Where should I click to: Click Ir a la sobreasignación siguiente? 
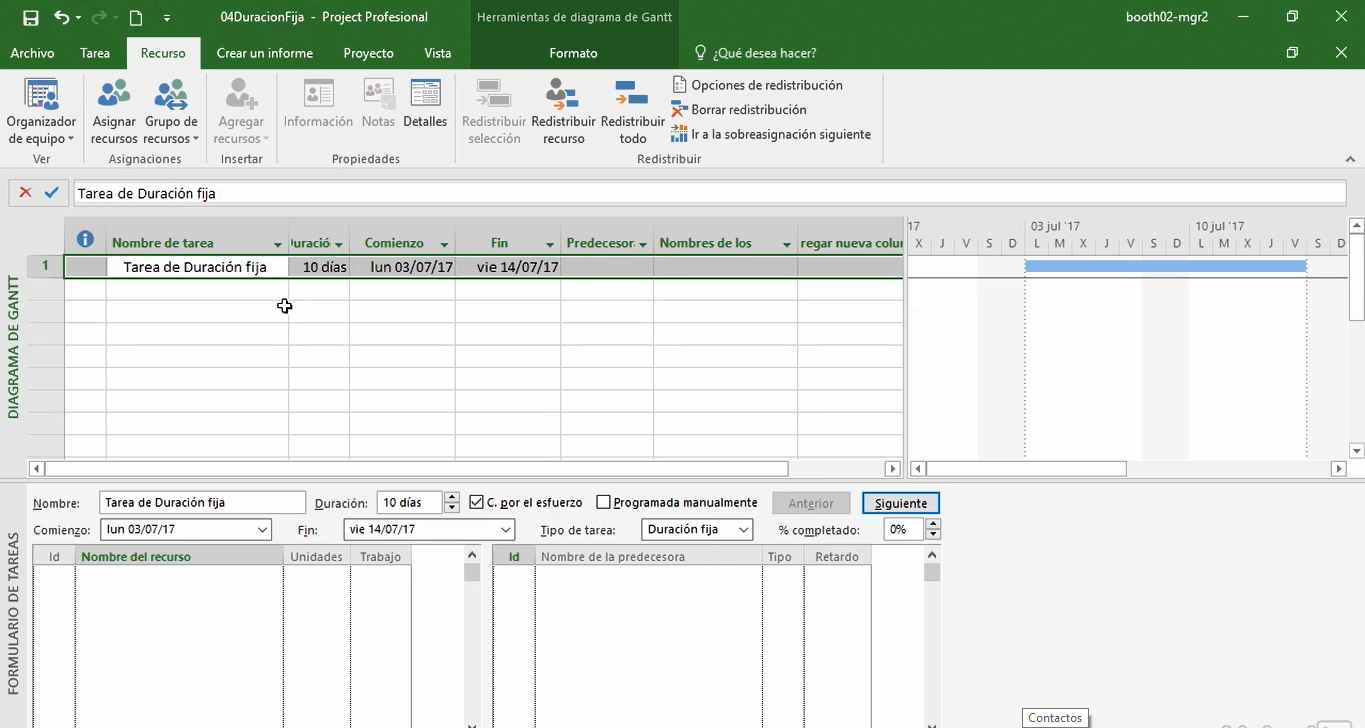point(770,133)
